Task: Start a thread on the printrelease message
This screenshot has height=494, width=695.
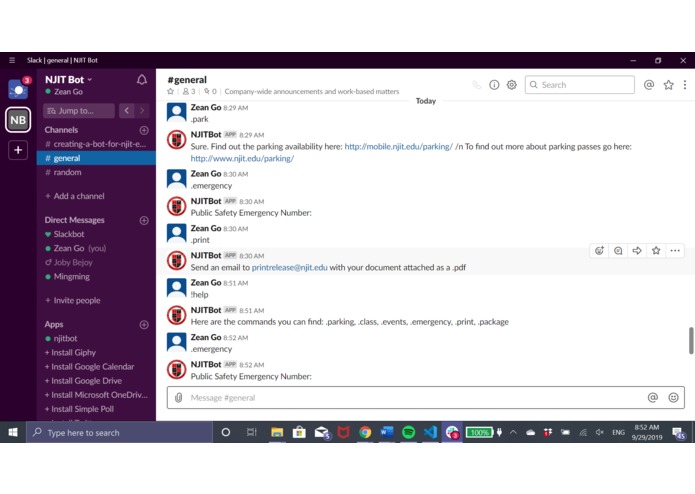Action: coord(618,251)
